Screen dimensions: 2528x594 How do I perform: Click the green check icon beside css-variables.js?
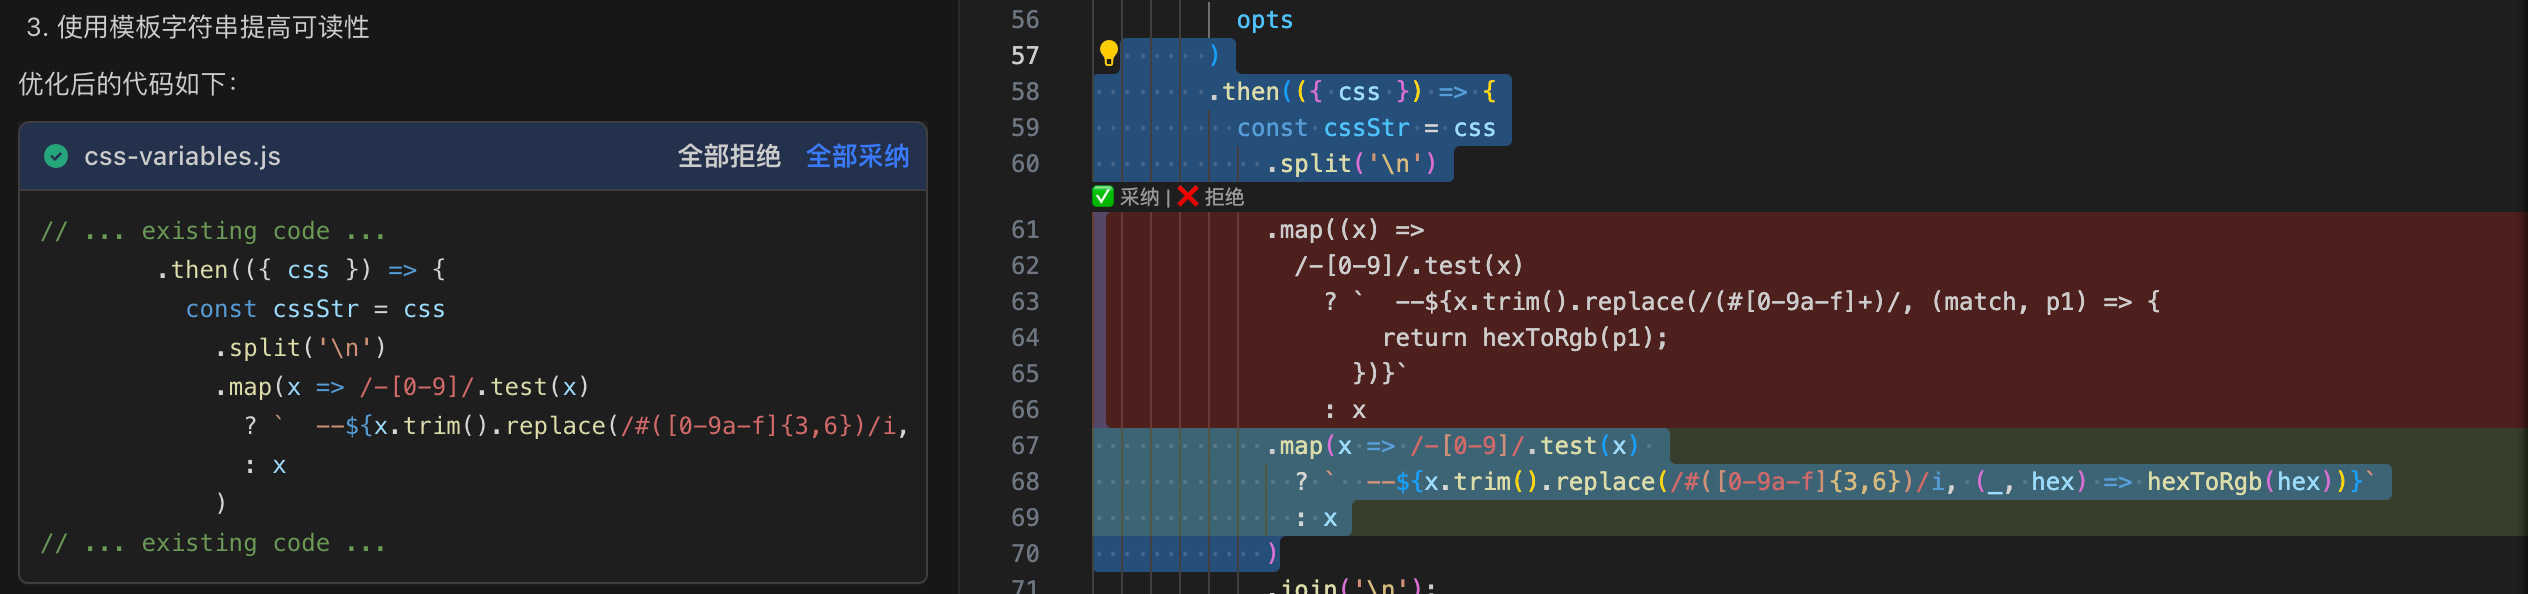click(56, 156)
